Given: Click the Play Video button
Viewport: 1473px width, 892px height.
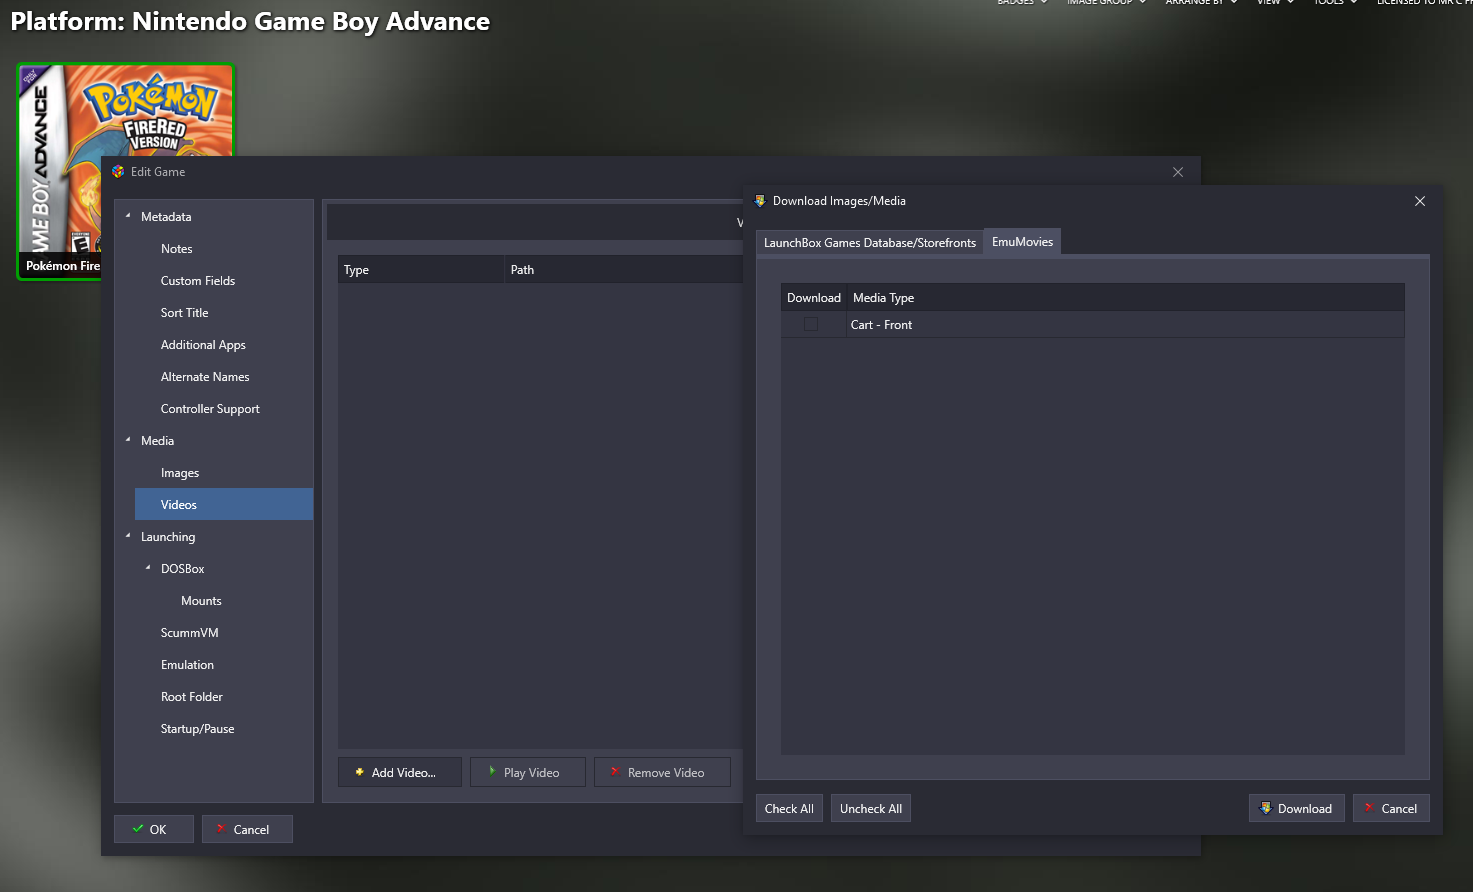Looking at the screenshot, I should (x=528, y=772).
